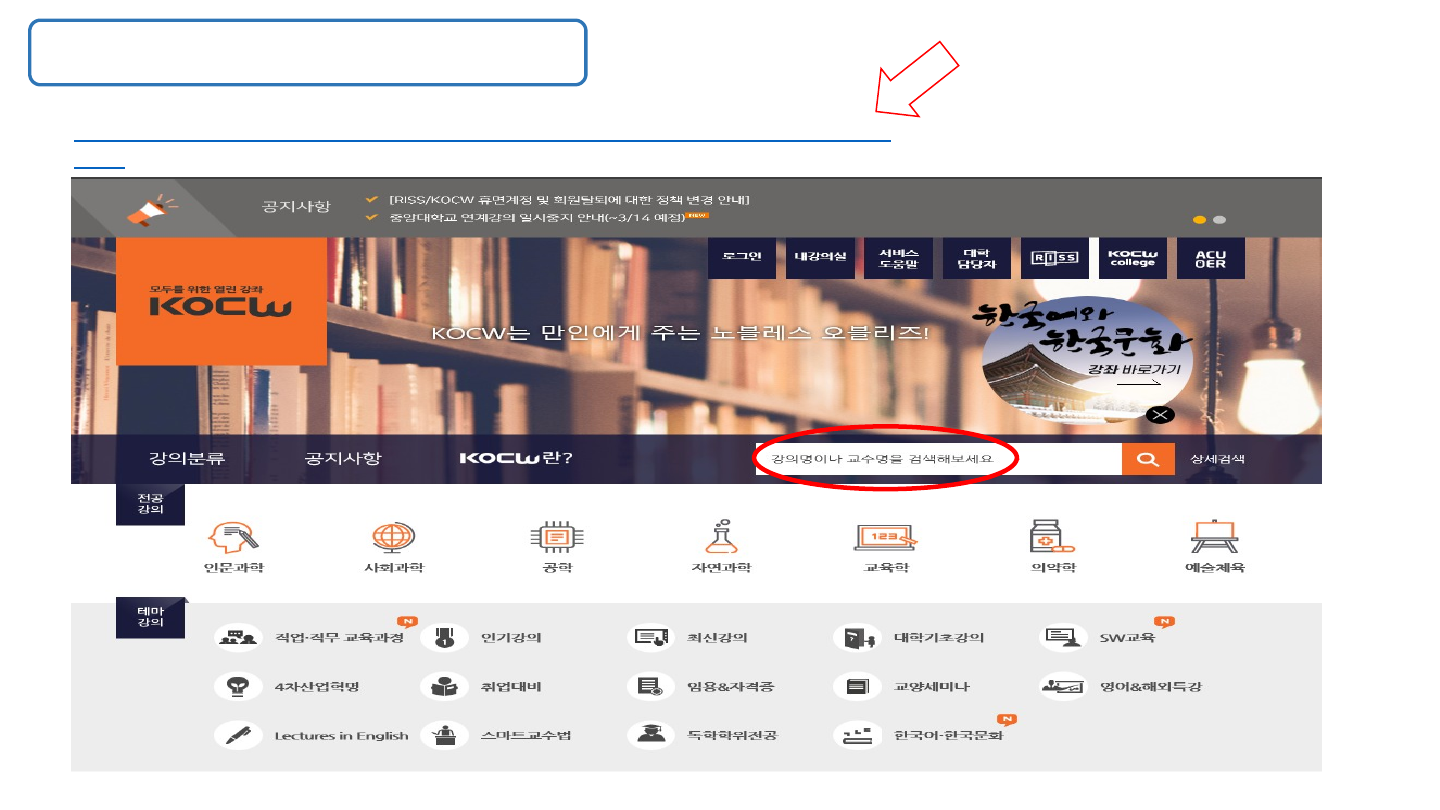Click 상세검색 link

(x=1217, y=459)
